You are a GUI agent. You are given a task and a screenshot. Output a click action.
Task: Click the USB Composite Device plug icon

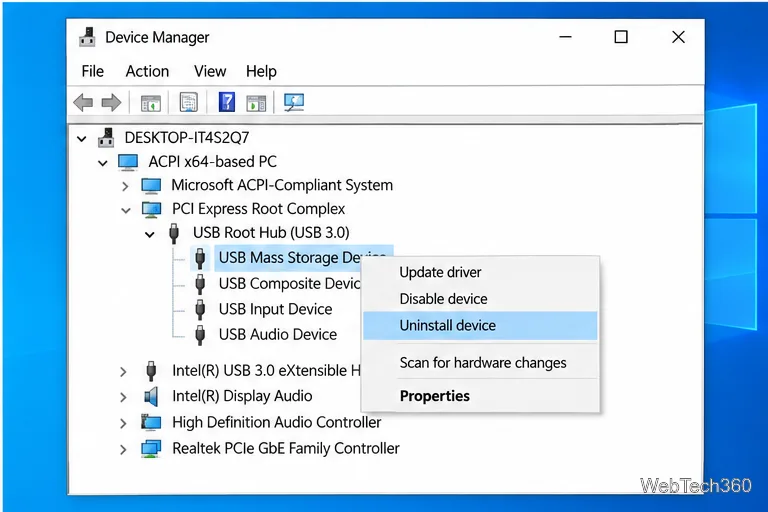click(200, 284)
